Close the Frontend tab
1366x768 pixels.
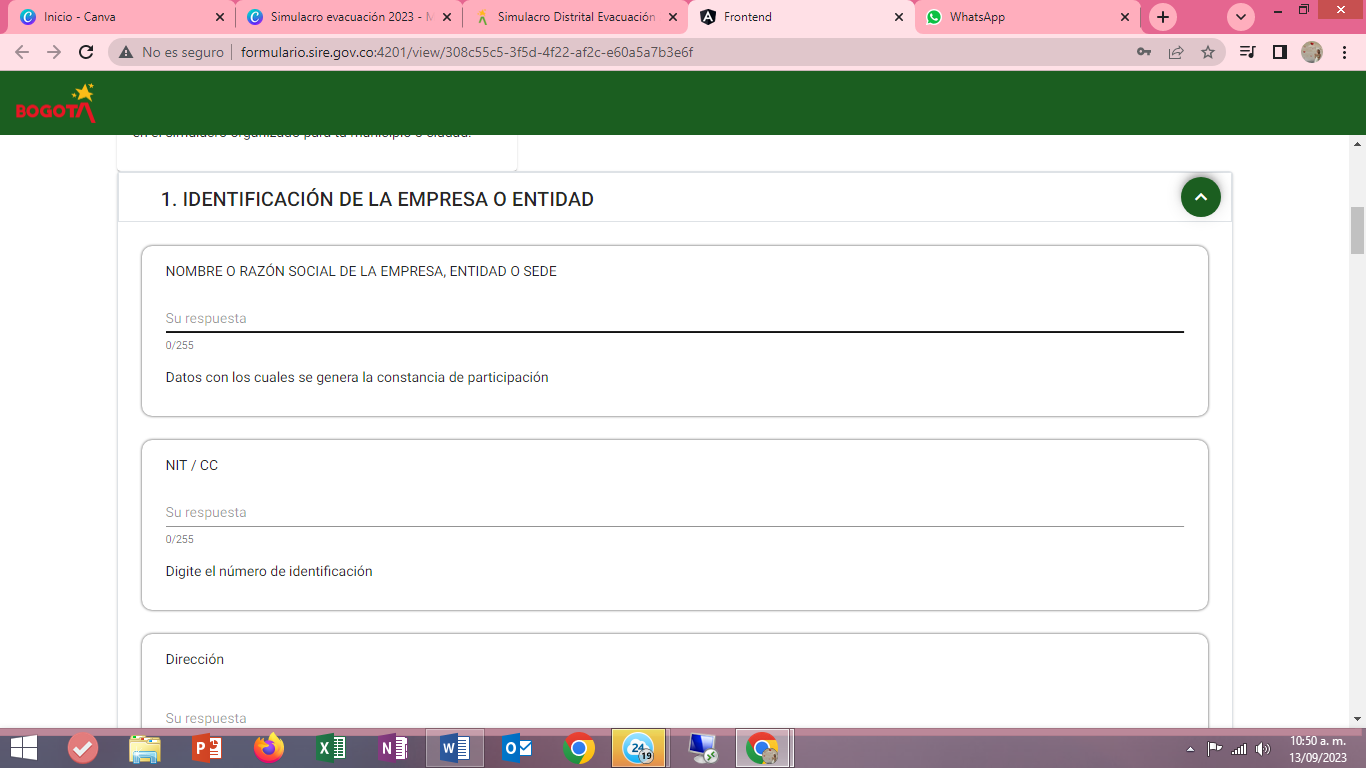[898, 17]
